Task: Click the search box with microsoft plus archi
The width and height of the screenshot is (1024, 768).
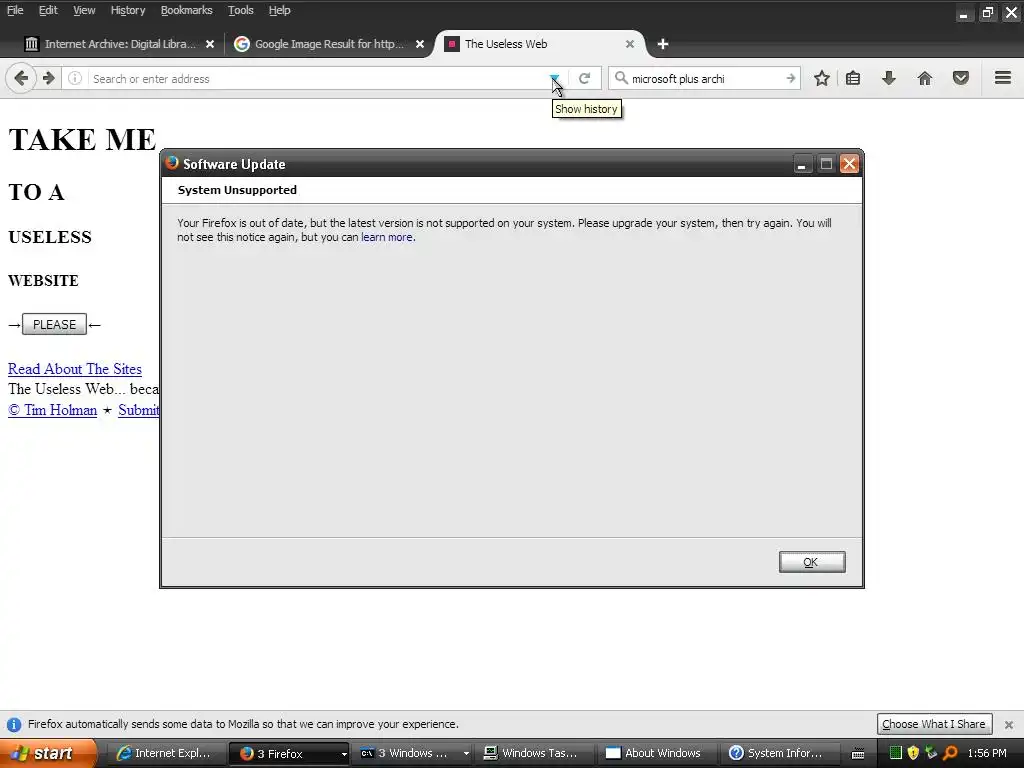Action: [x=705, y=78]
